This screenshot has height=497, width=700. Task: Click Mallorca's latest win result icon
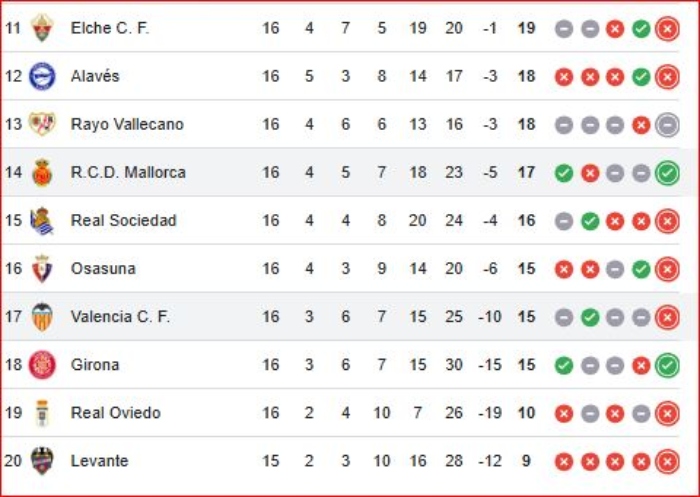(x=667, y=173)
